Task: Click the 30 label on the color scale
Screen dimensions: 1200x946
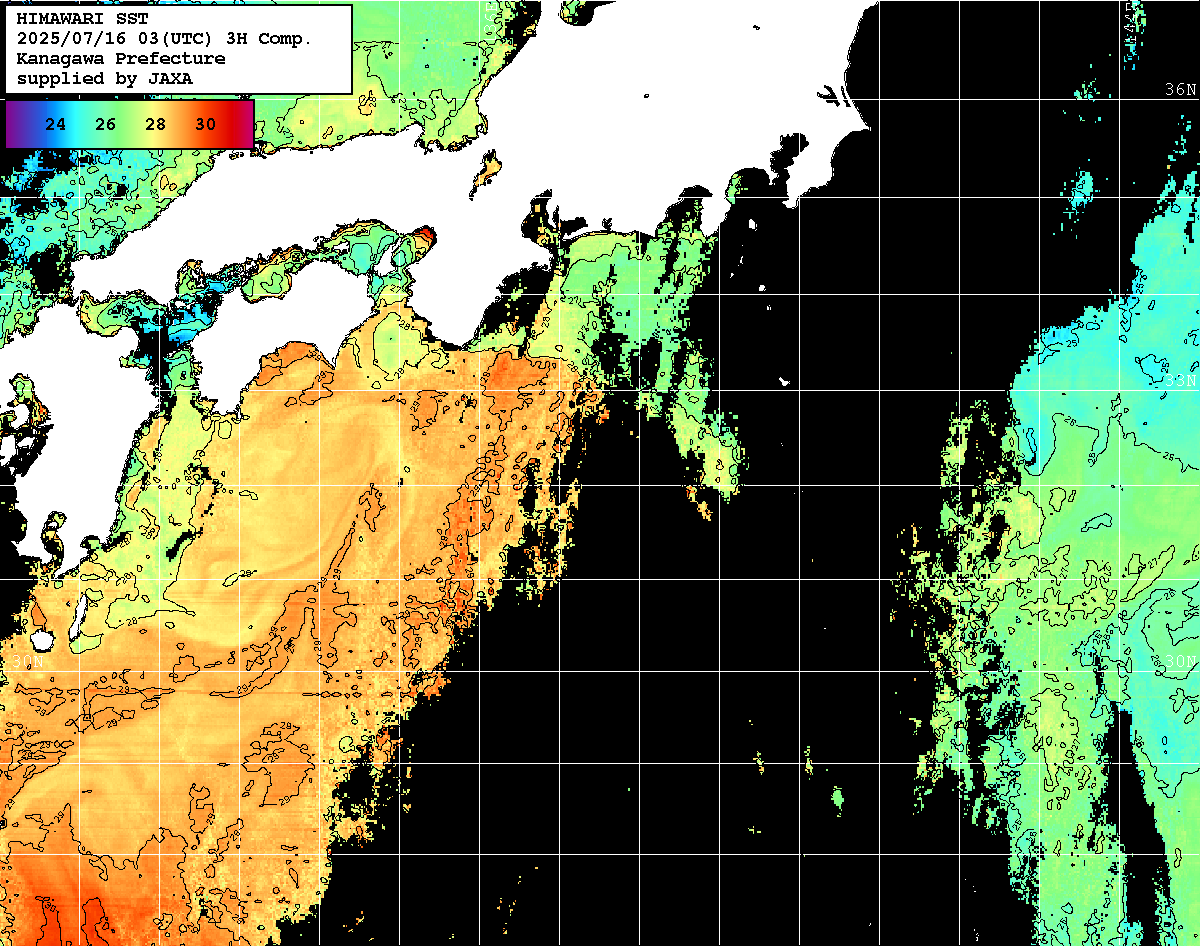Action: coord(205,125)
